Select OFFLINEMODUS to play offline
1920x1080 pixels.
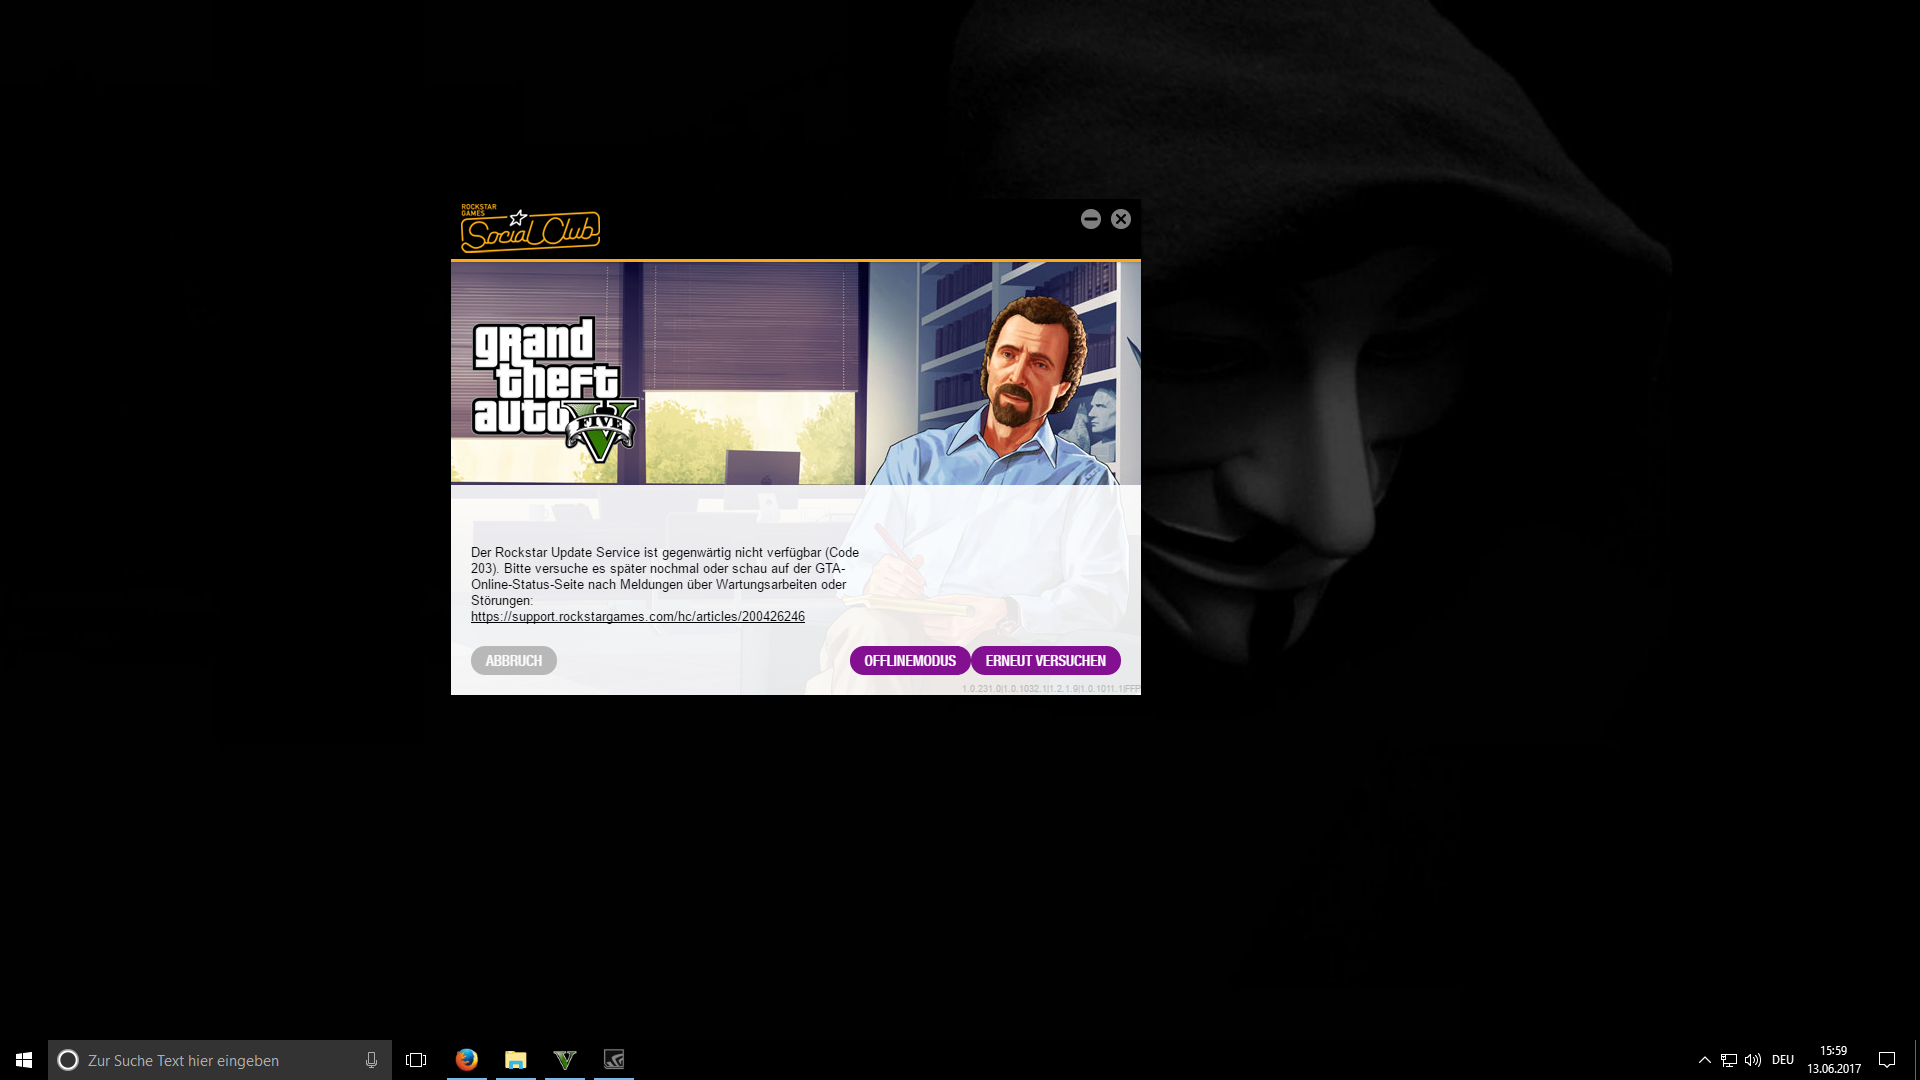tap(910, 661)
